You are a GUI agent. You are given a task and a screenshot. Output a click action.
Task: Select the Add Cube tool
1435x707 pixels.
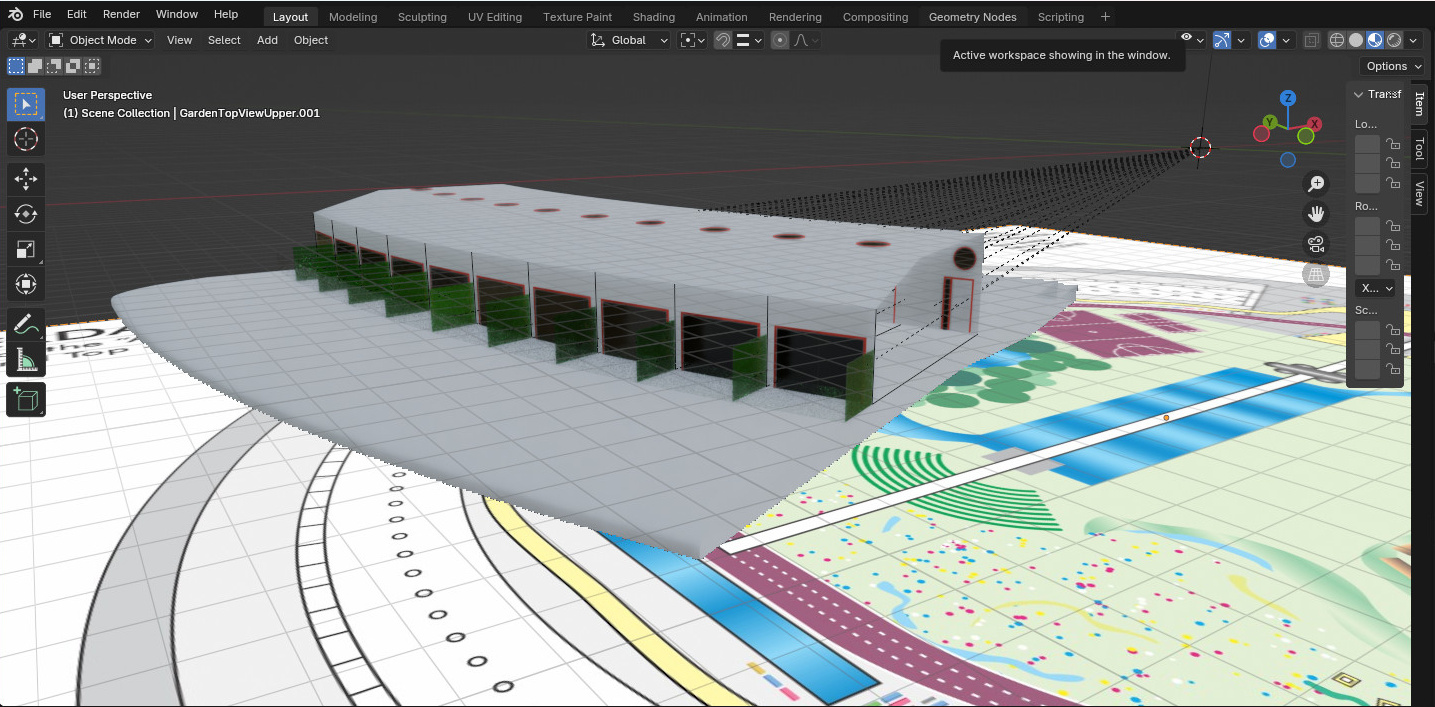coord(26,400)
